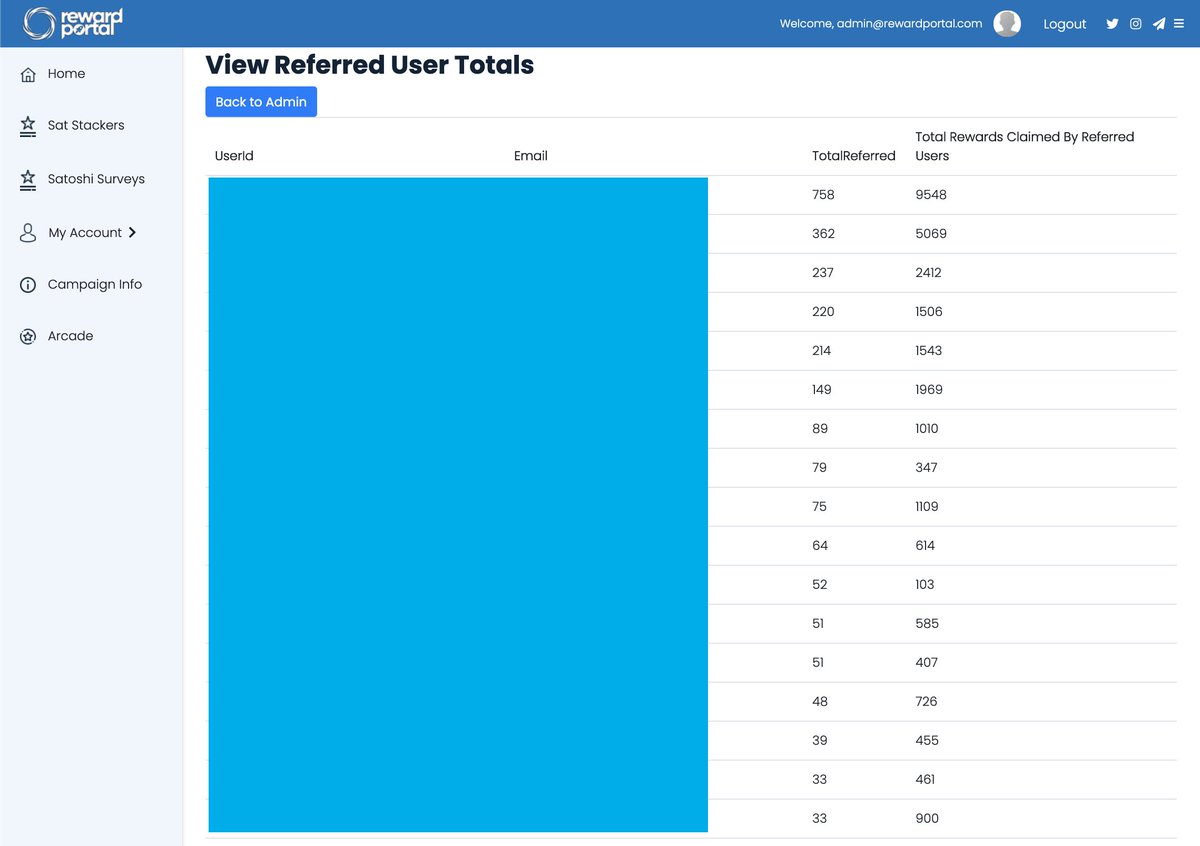Click the Sat Stackers star icon
The image size is (1200, 846).
coord(28,126)
